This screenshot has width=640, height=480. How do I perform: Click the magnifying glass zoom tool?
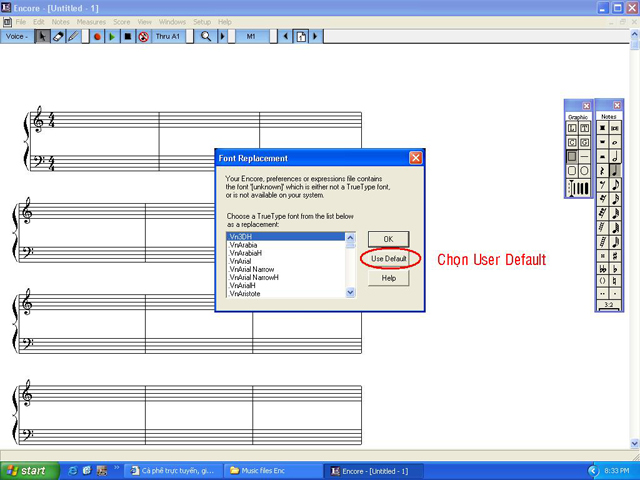pos(206,36)
